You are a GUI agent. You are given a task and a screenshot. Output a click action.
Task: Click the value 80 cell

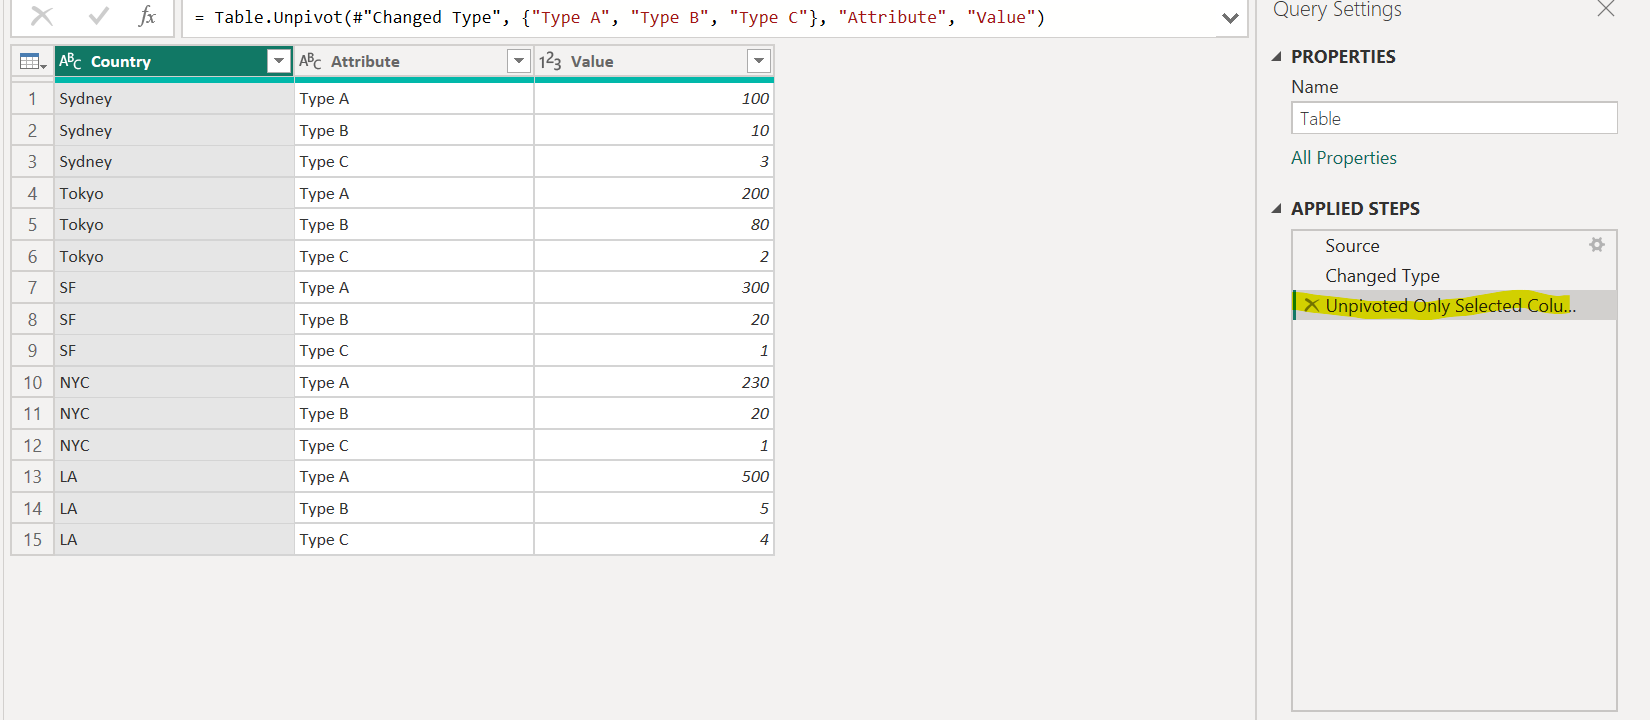[x=654, y=224]
